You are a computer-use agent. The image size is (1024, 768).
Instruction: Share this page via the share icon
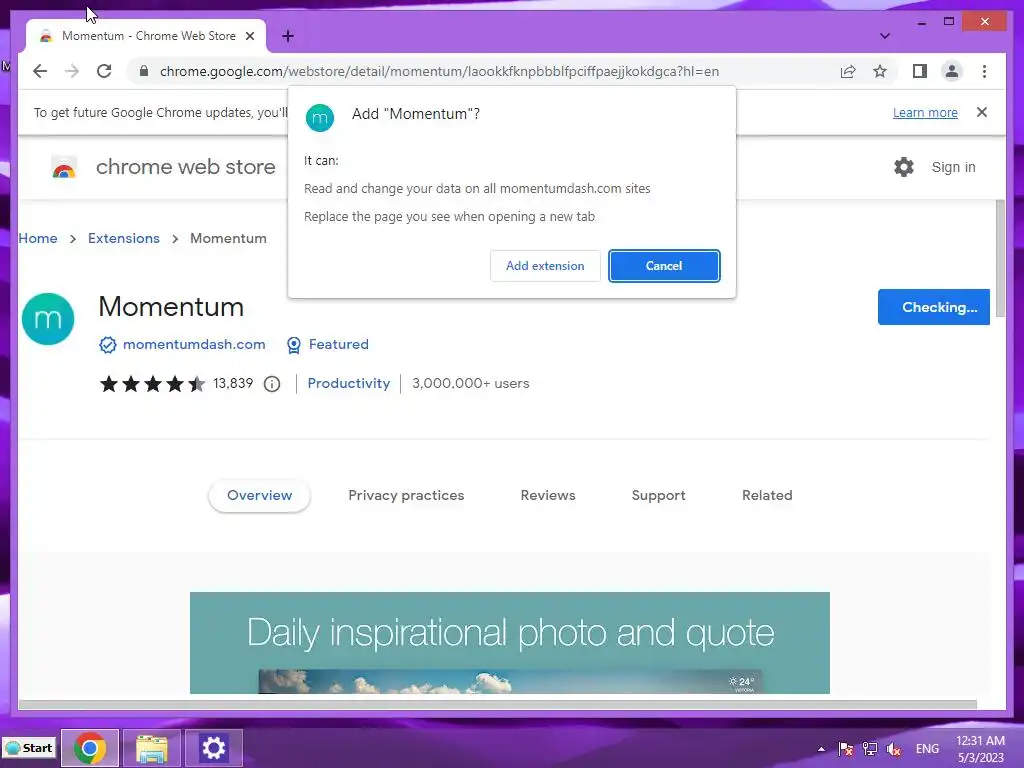(848, 71)
